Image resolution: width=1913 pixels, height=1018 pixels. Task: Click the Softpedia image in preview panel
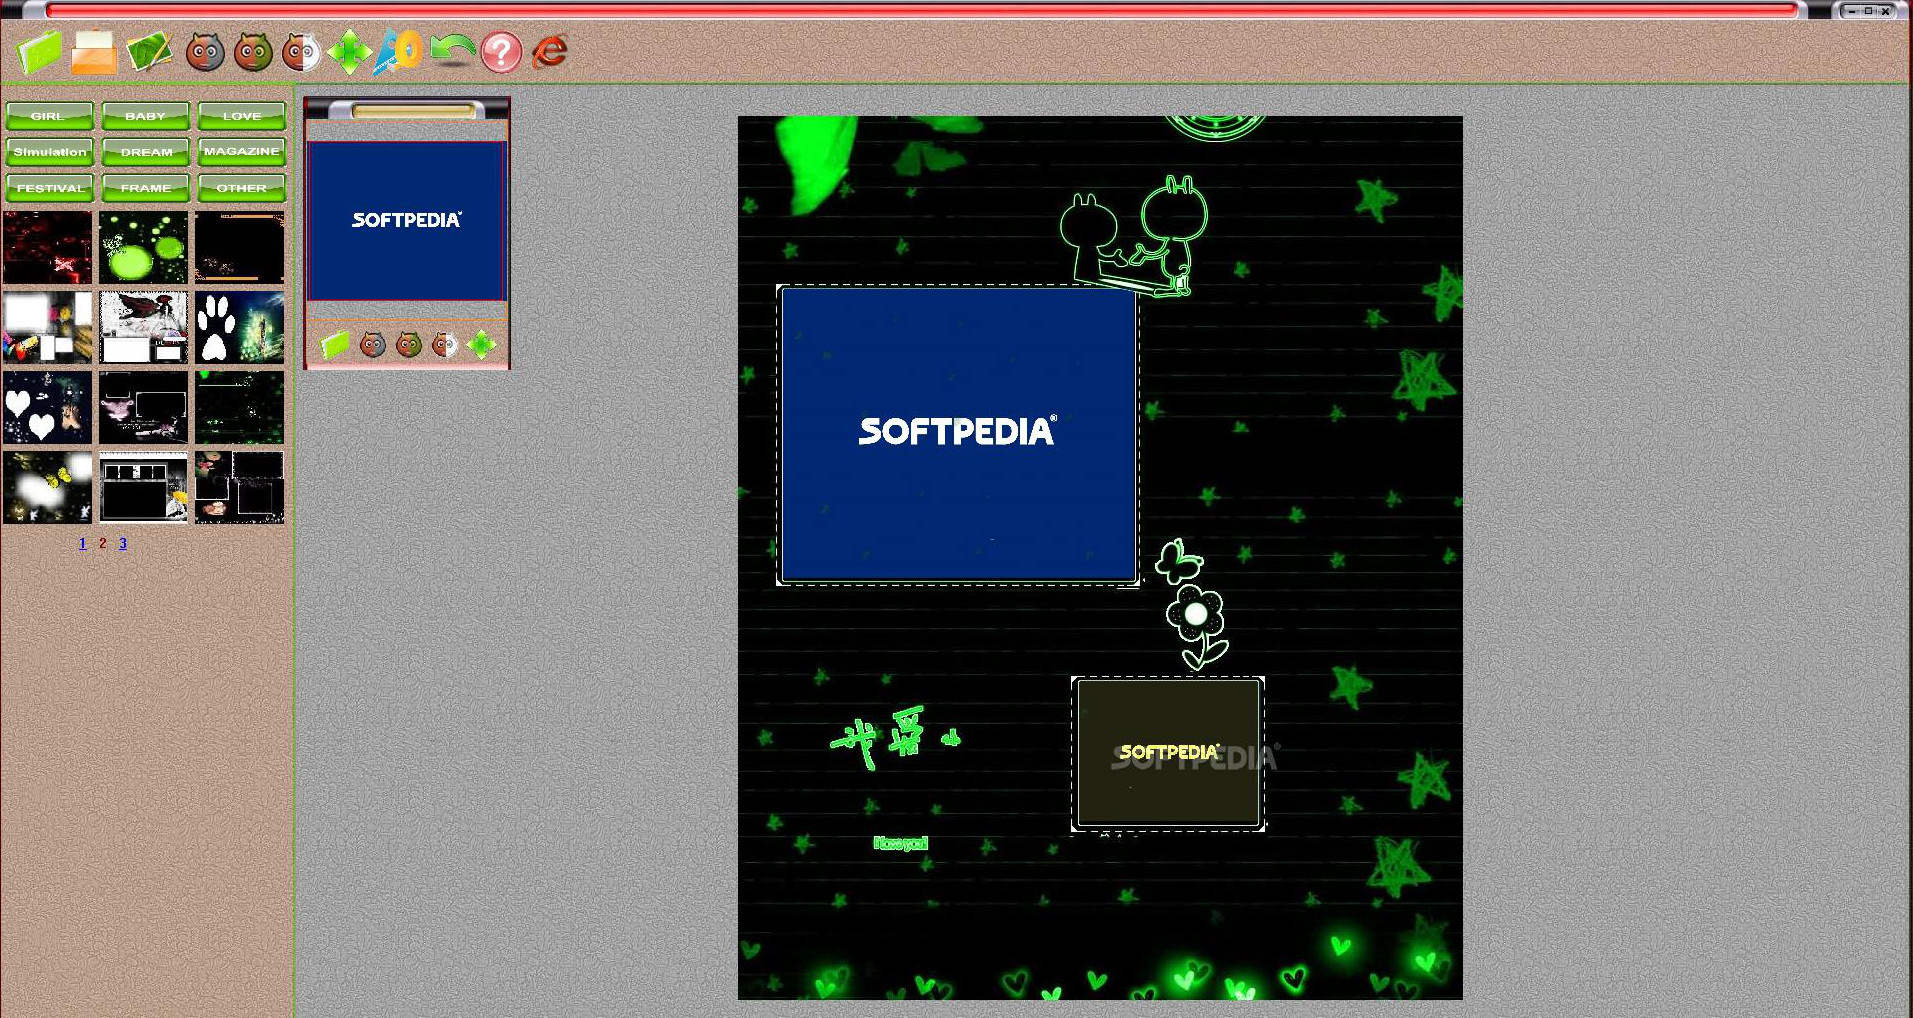406,221
